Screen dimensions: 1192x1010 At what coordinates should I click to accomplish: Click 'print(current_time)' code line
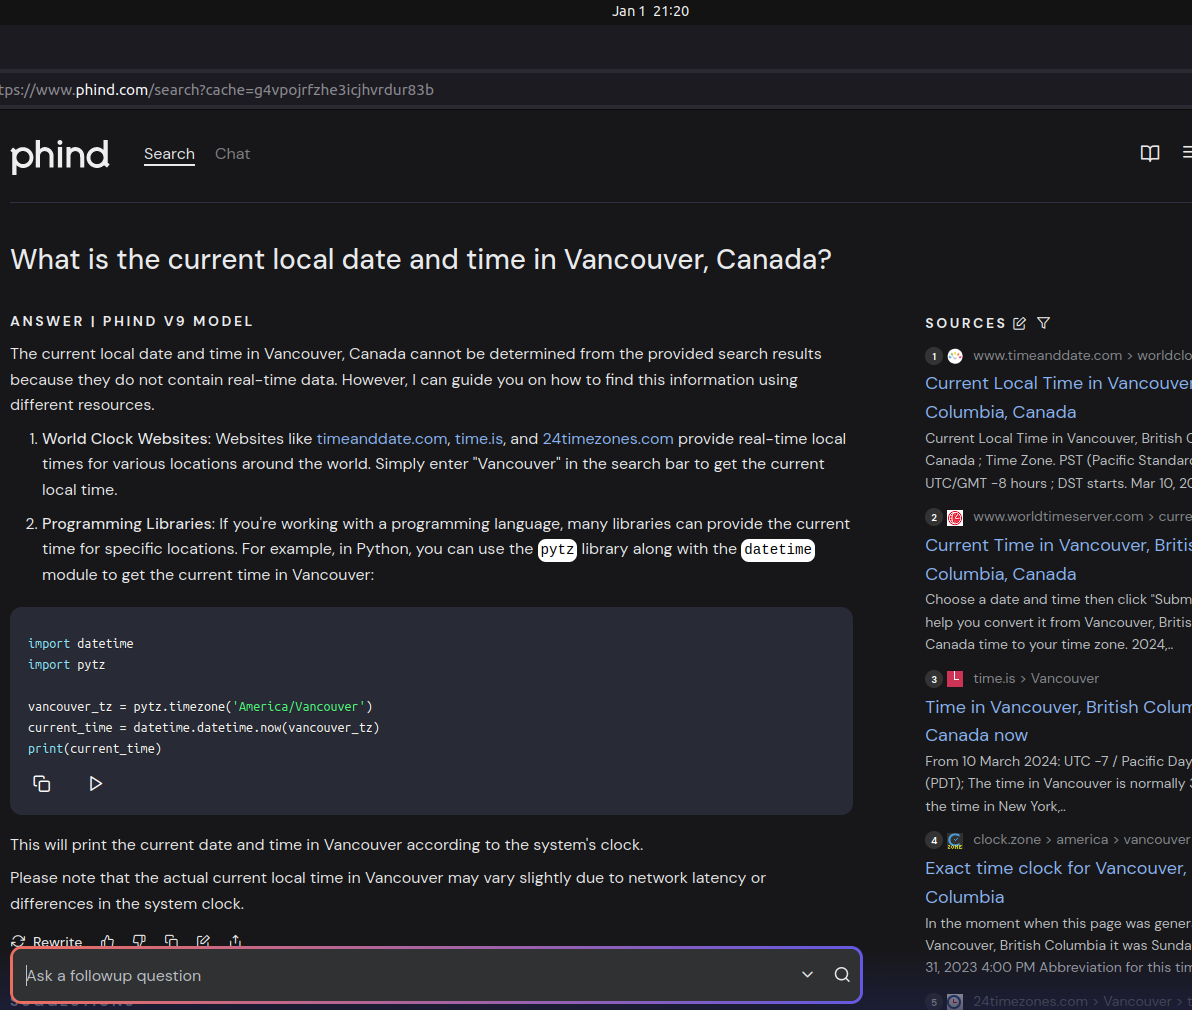(x=94, y=749)
